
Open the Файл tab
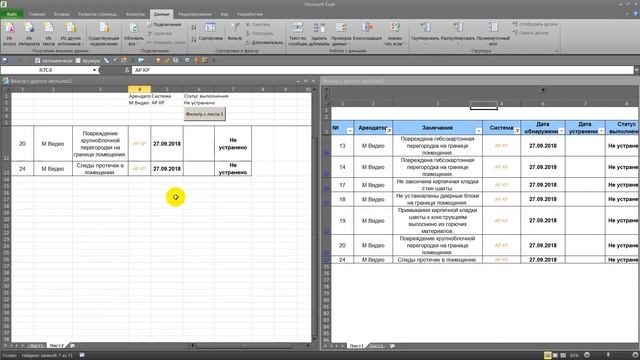click(x=12, y=14)
